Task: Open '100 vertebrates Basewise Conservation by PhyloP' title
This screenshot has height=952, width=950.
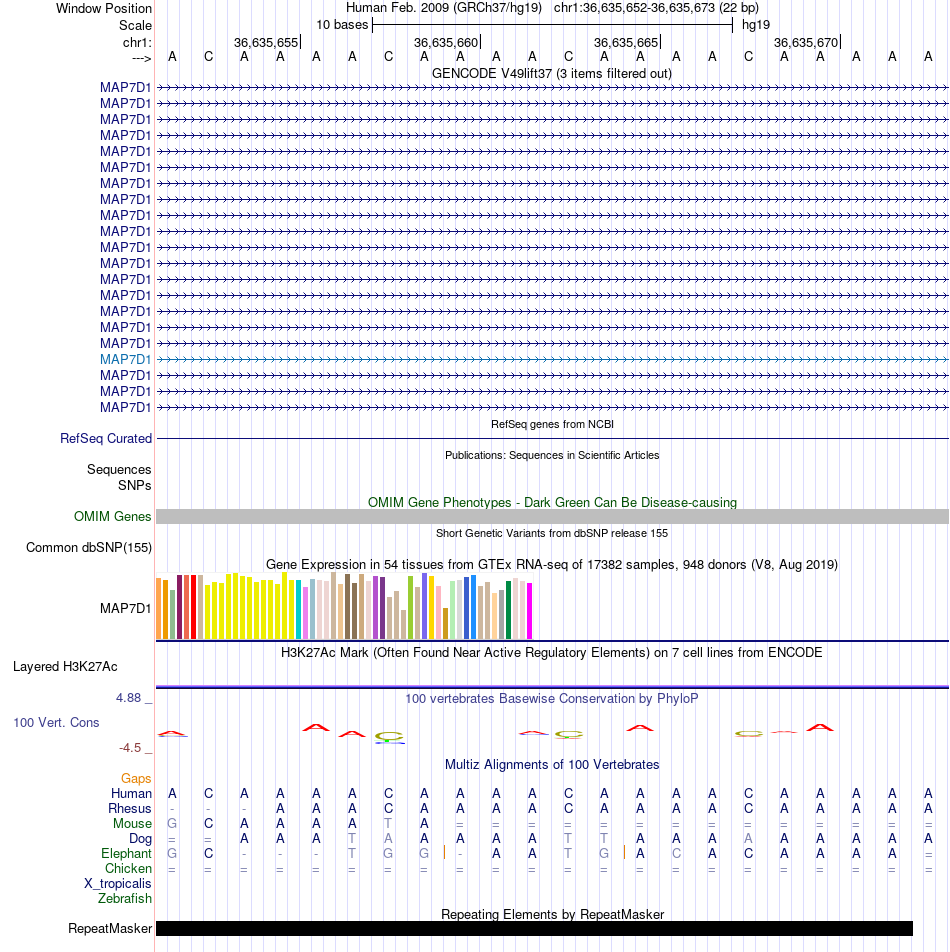Action: [552, 698]
